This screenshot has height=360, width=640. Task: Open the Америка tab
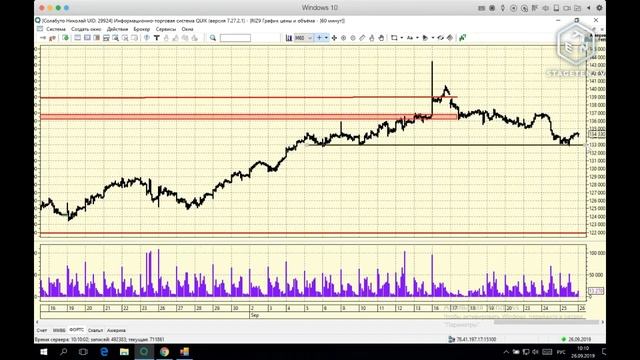pyautogui.click(x=116, y=330)
